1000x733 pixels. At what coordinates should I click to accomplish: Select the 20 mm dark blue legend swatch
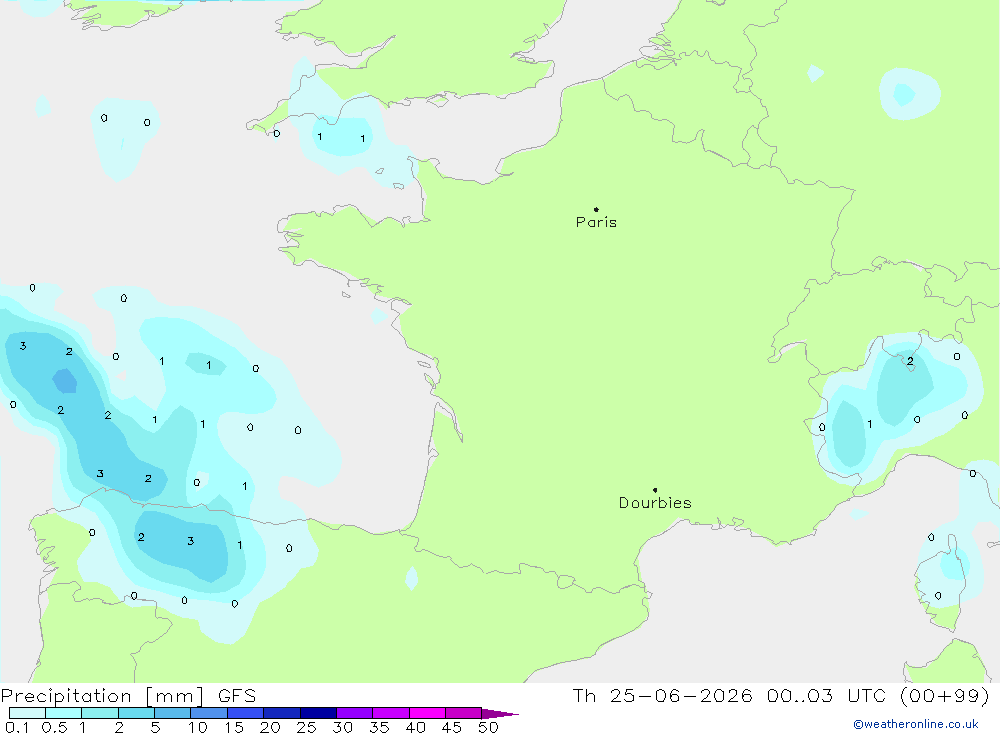pos(281,713)
